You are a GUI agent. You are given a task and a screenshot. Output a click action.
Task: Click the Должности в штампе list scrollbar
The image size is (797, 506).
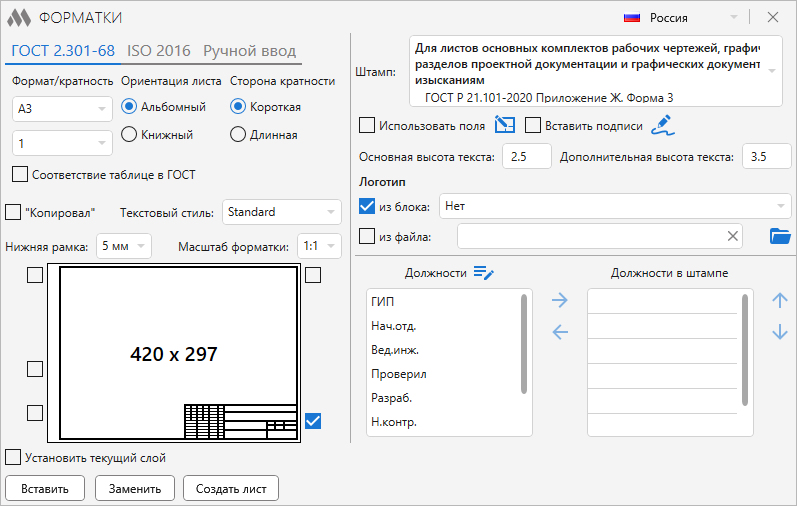click(745, 350)
